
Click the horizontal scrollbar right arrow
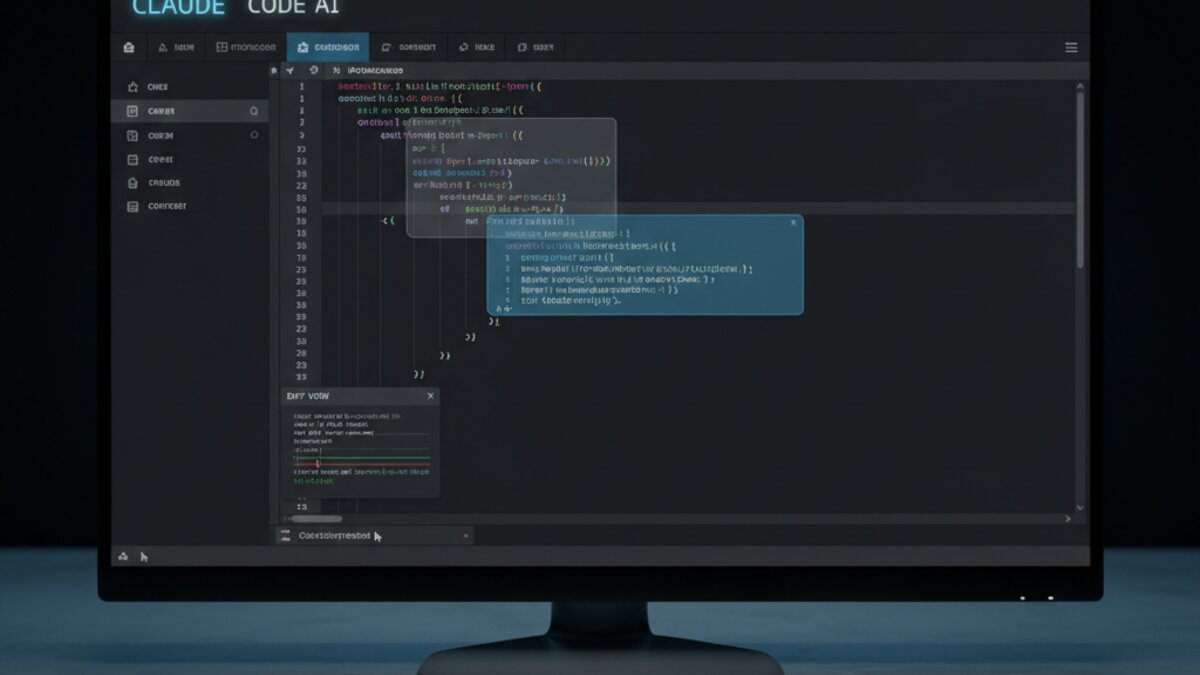[1068, 518]
